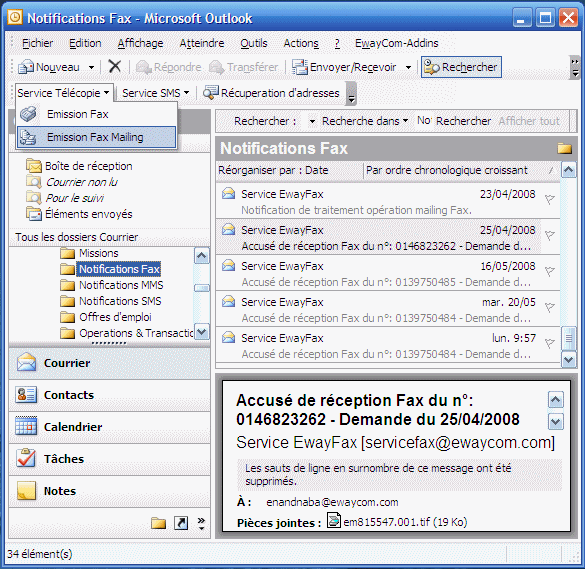Open the ? help menu
585x569 pixels.
337,43
